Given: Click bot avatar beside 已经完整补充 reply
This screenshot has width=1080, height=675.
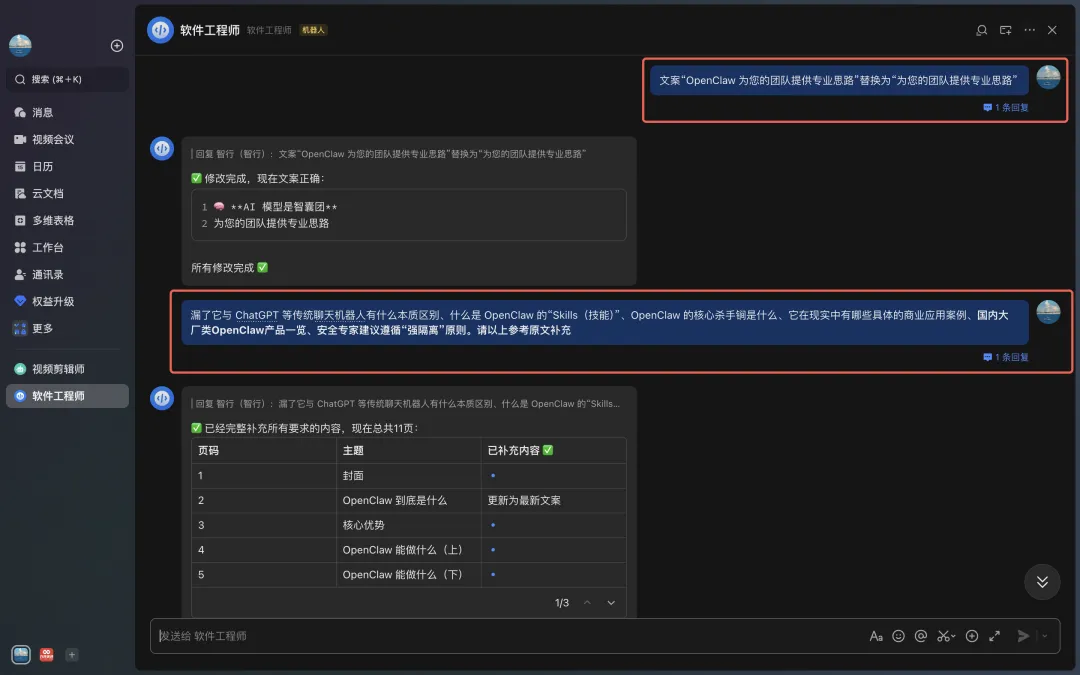Looking at the screenshot, I should tap(162, 398).
